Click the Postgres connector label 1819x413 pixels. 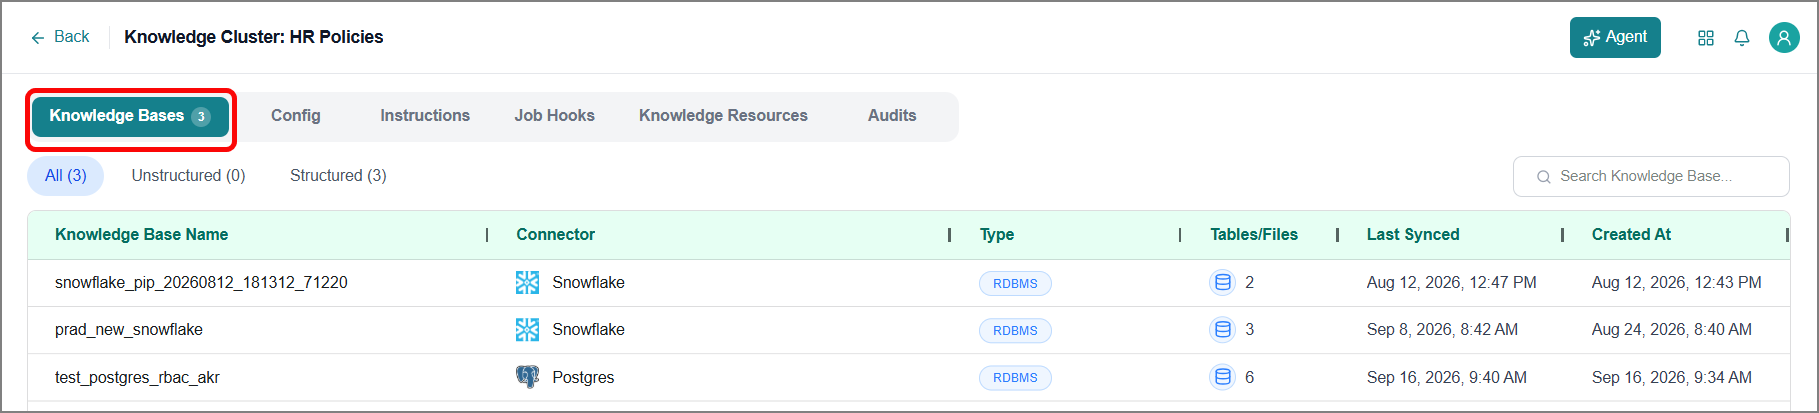click(x=583, y=378)
